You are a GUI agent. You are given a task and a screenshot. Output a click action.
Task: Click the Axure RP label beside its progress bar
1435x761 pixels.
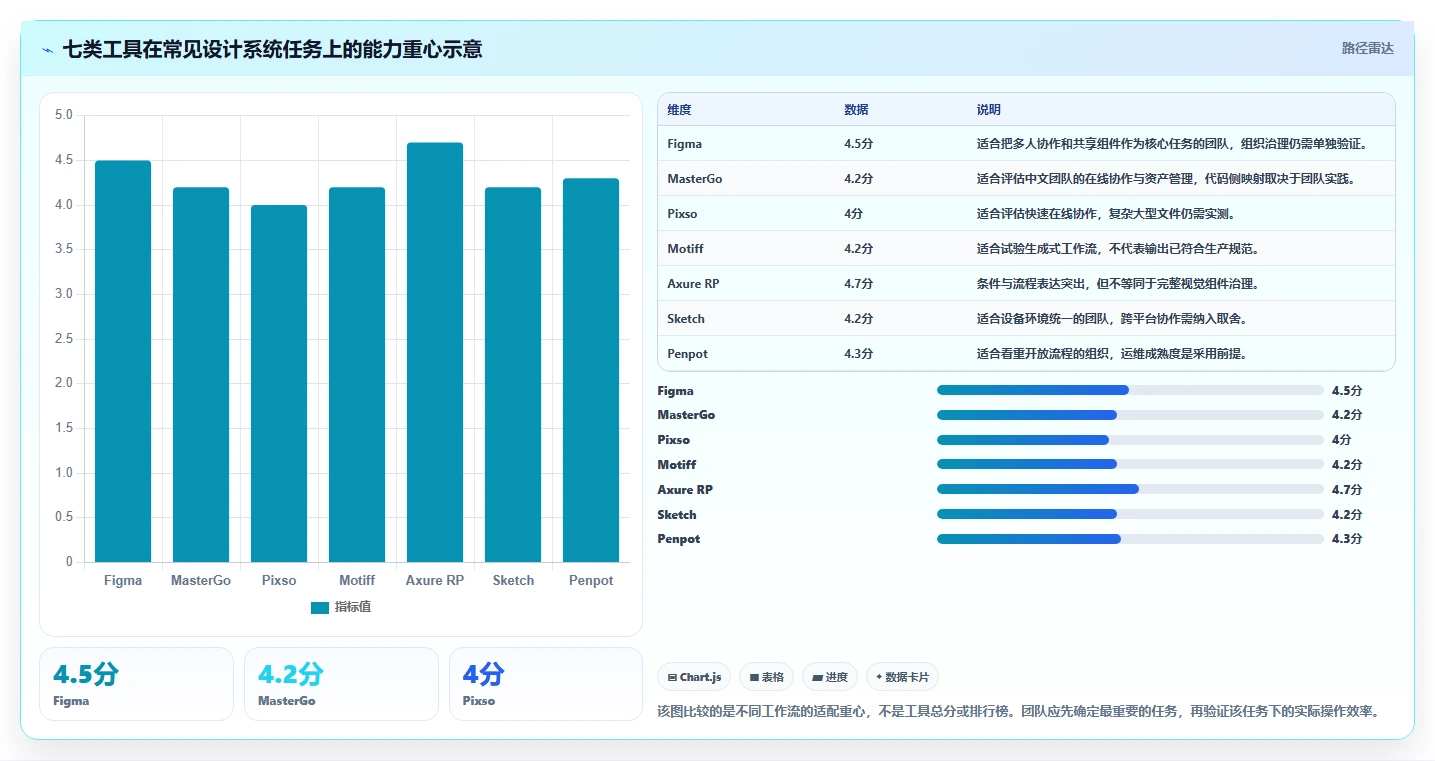(685, 490)
